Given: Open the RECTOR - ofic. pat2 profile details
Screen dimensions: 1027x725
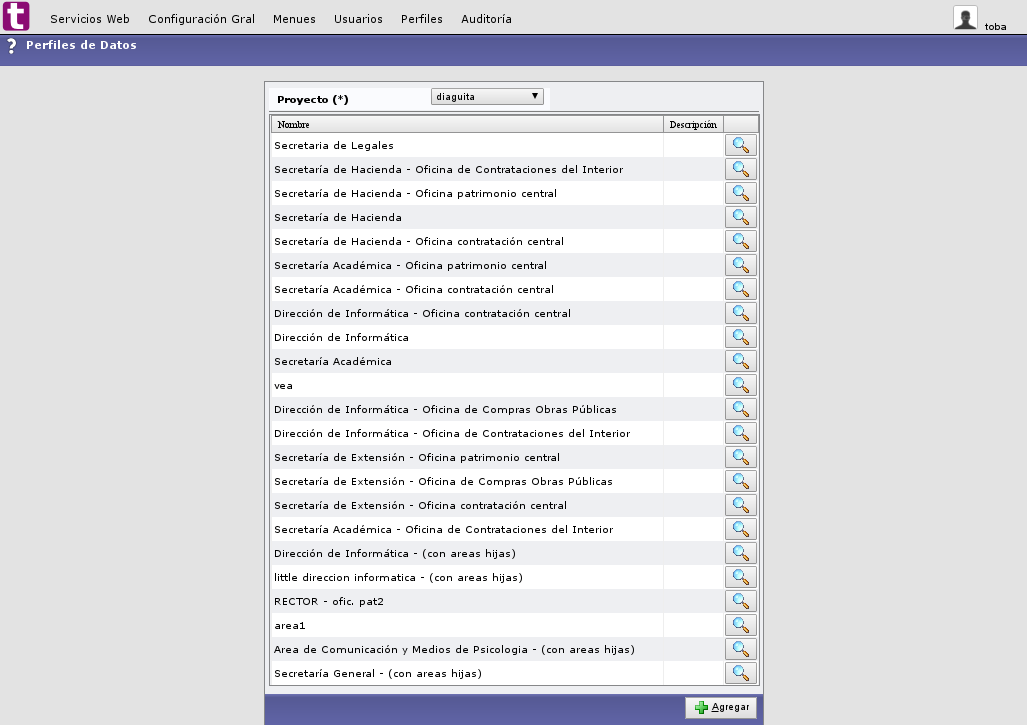Looking at the screenshot, I should [x=740, y=600].
